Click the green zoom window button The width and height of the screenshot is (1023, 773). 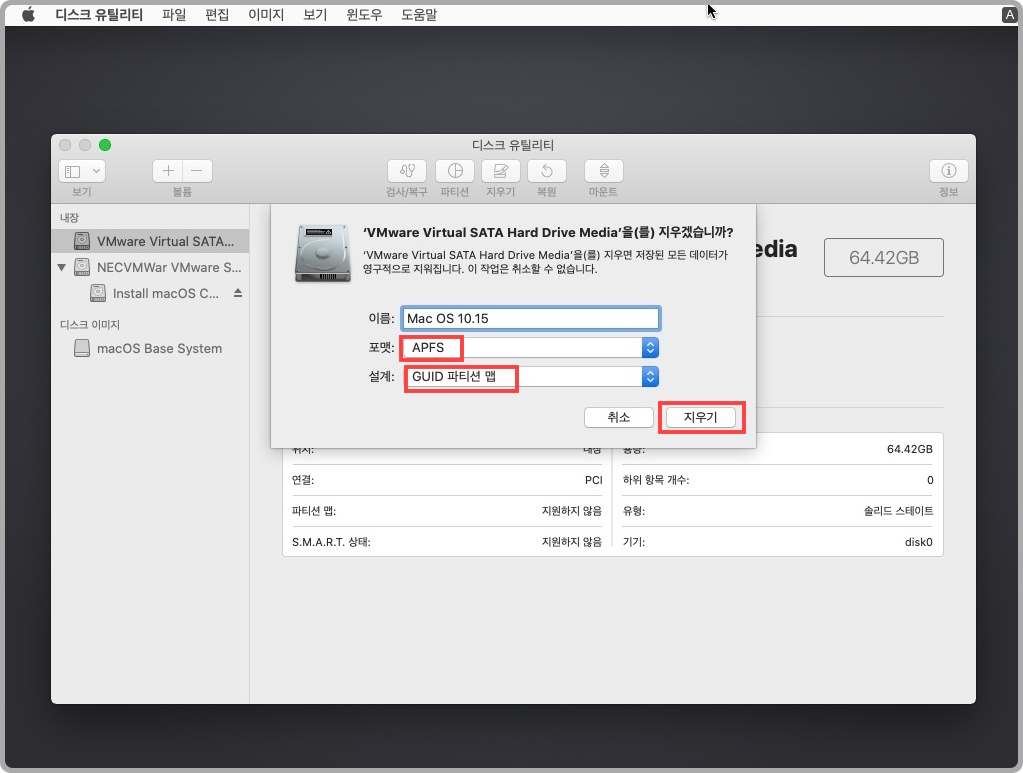105,145
